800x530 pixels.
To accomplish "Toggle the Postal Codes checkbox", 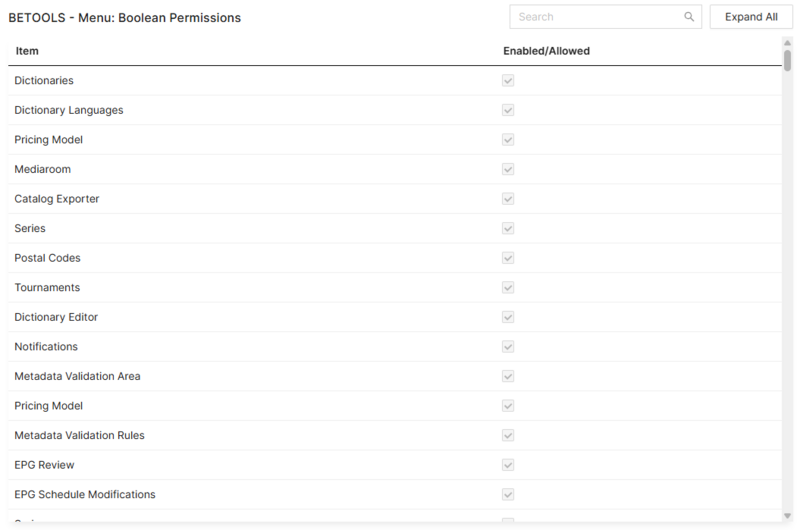I will click(508, 258).
